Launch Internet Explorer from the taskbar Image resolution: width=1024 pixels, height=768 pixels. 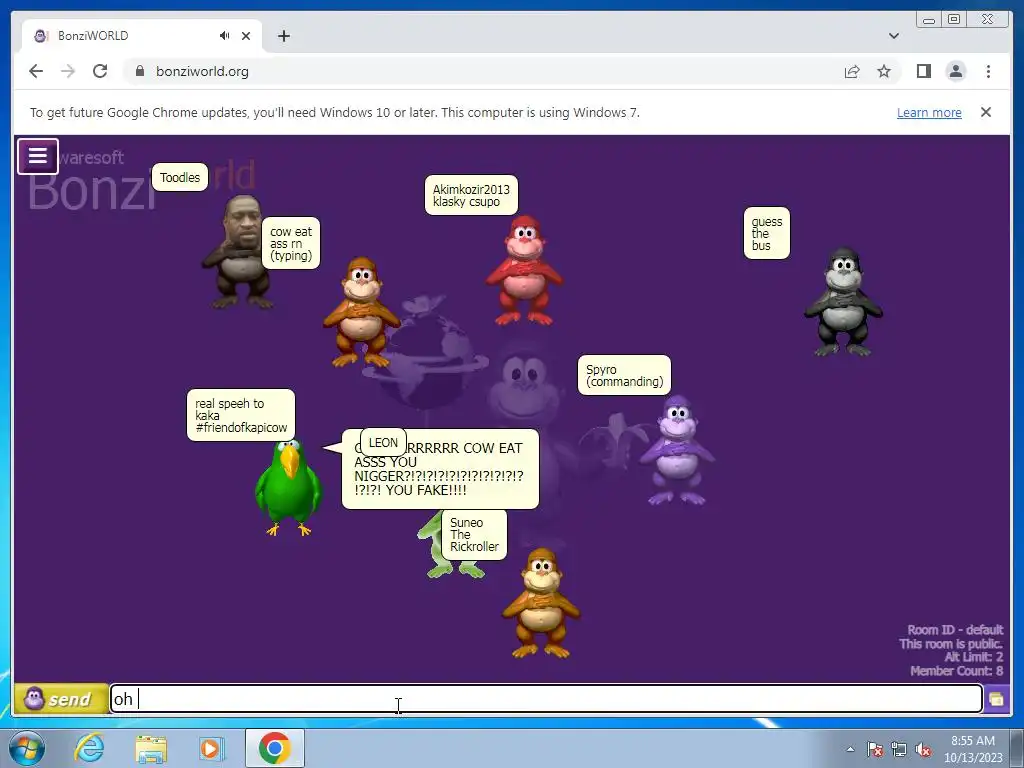pos(89,748)
